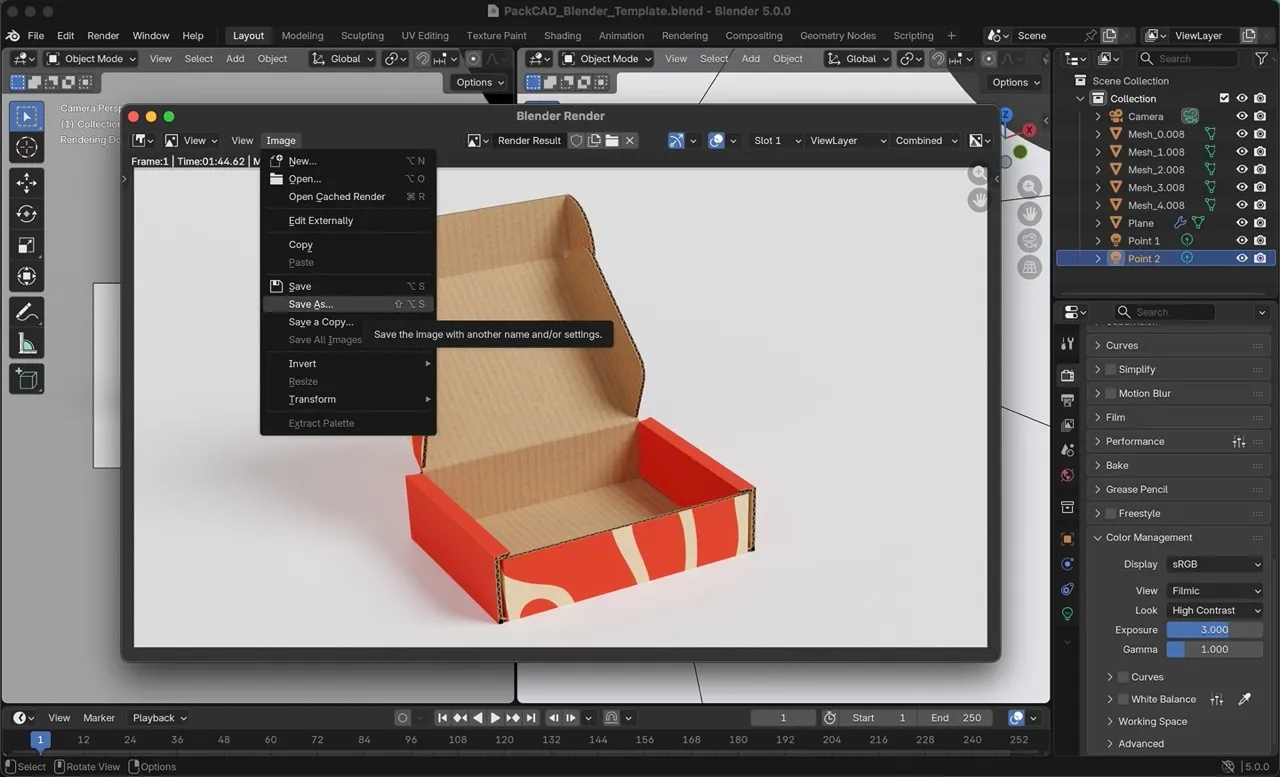
Task: Select the Scale tool
Action: [27, 245]
